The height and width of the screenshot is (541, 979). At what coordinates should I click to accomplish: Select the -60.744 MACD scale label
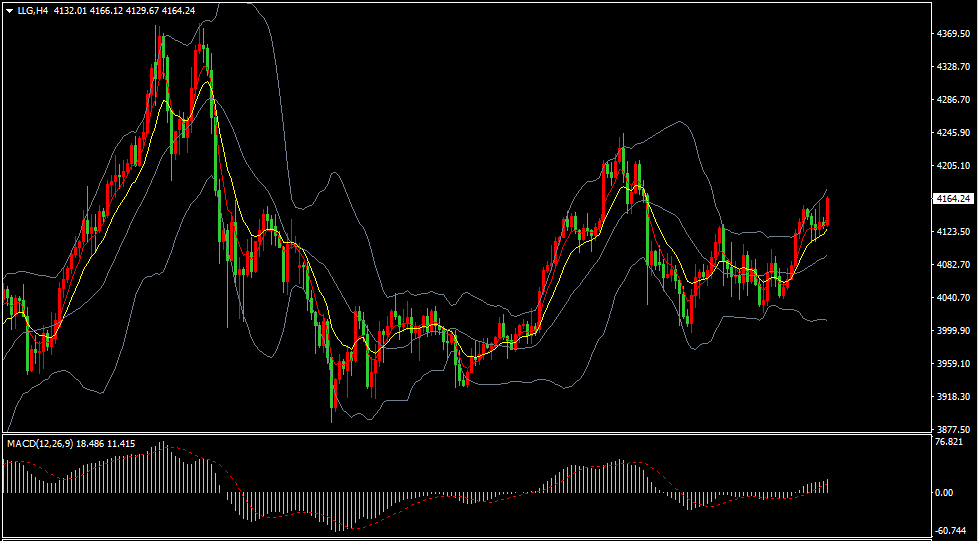click(x=950, y=531)
